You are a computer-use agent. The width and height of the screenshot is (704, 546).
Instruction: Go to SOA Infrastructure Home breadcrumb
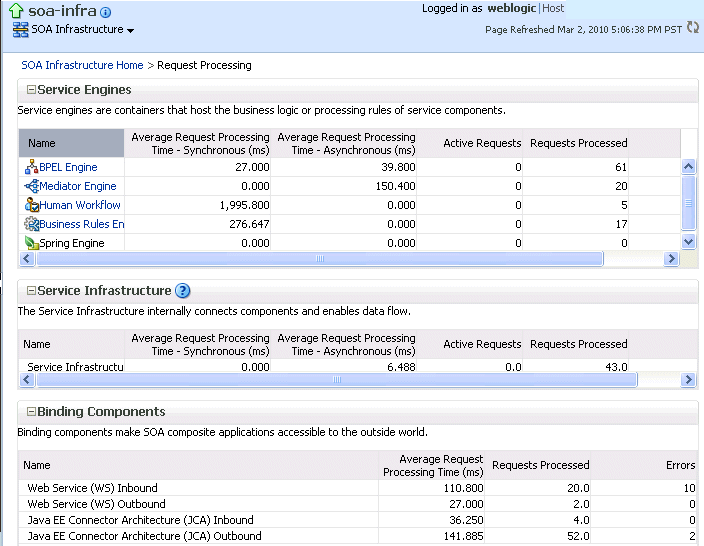82,65
